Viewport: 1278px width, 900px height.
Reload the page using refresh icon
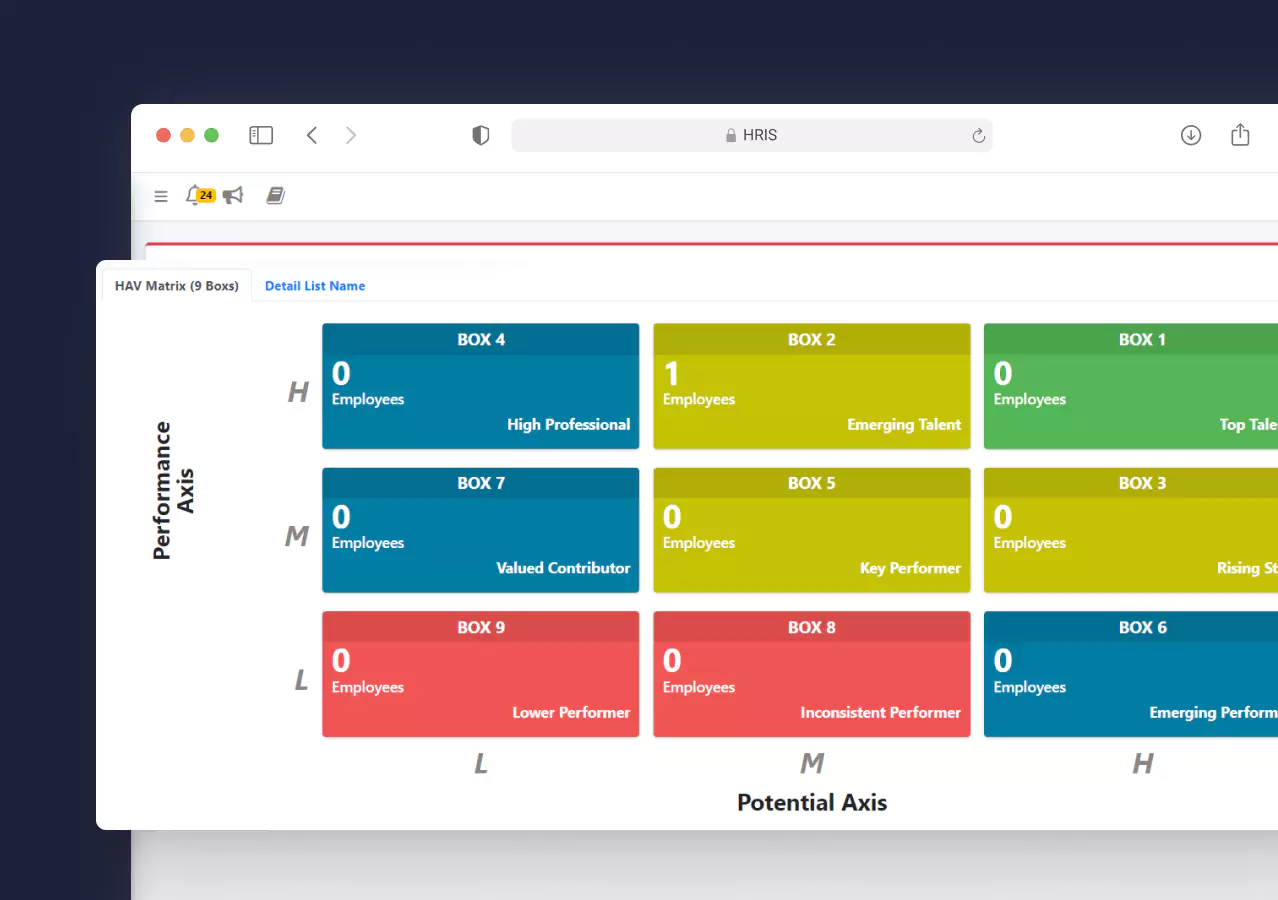click(x=978, y=136)
